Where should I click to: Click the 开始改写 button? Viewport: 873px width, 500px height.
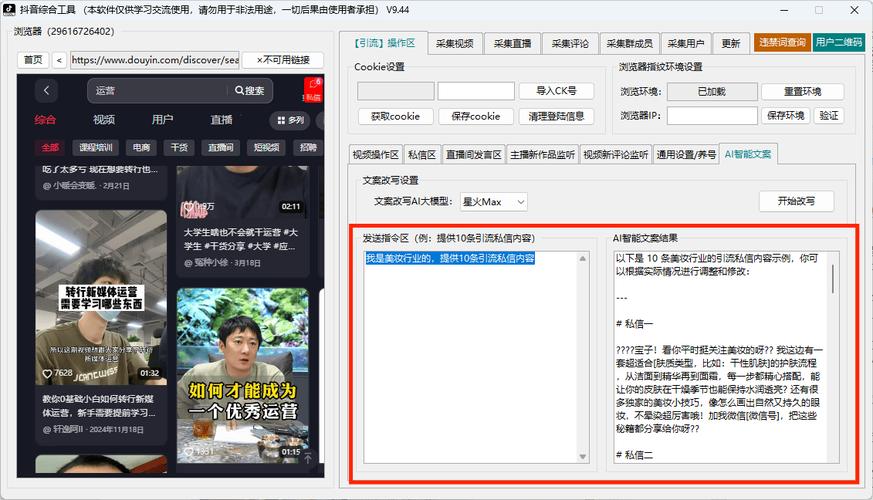(796, 201)
